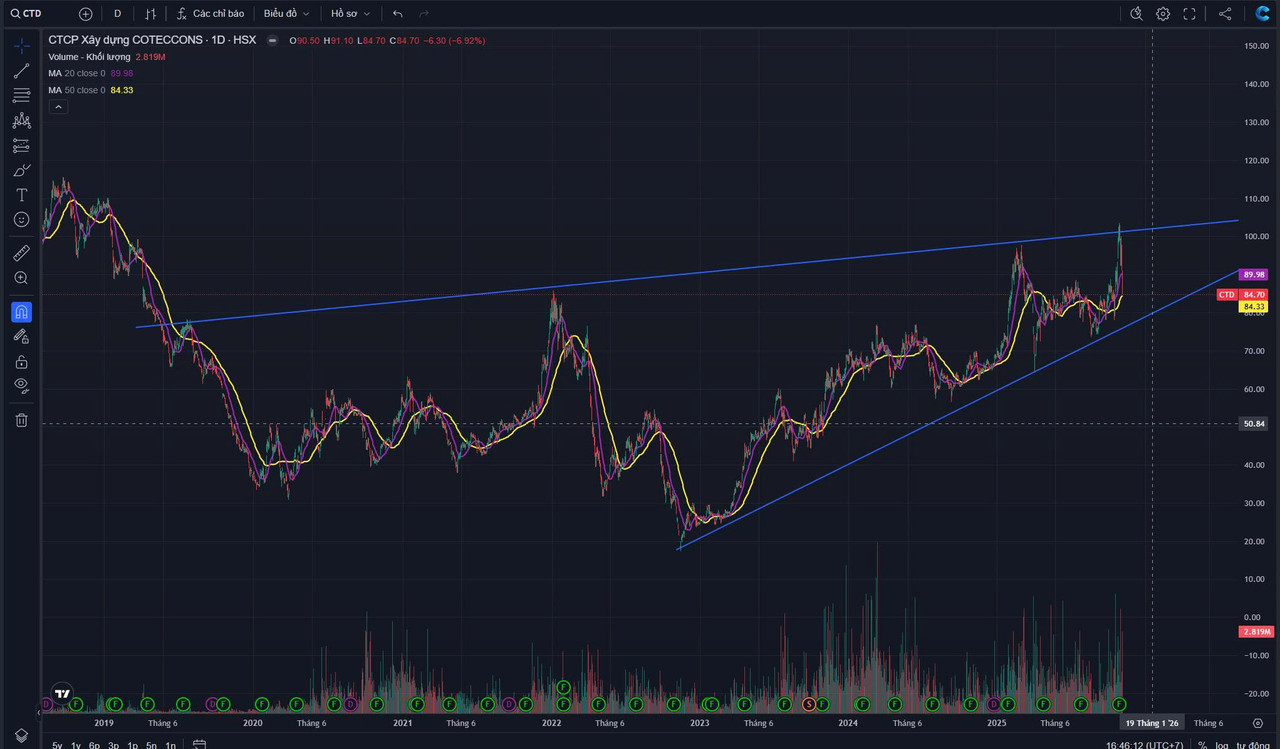Click the 16:46:12 (UTC+7) timezone button

[x=1146, y=745]
